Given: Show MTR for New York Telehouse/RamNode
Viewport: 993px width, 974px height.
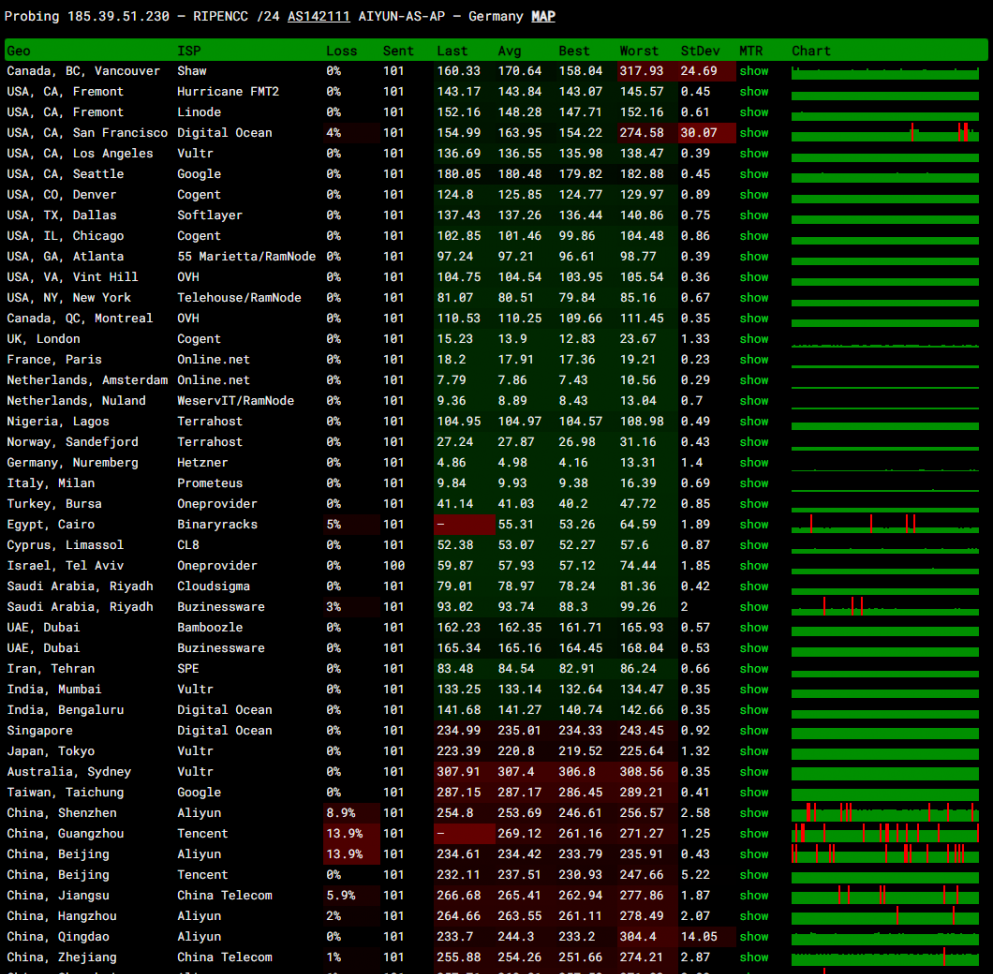Looking at the screenshot, I should click(x=754, y=298).
